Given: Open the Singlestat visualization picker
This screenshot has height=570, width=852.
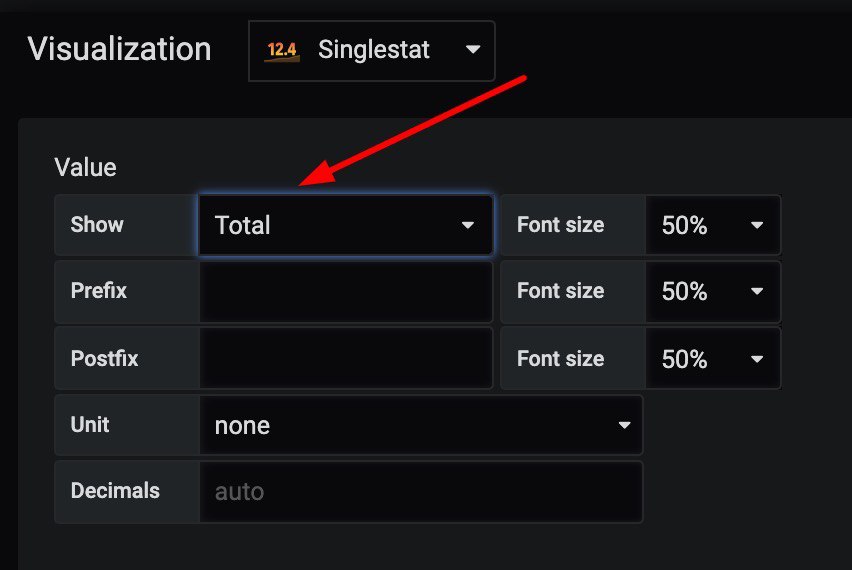Looking at the screenshot, I should coord(372,51).
